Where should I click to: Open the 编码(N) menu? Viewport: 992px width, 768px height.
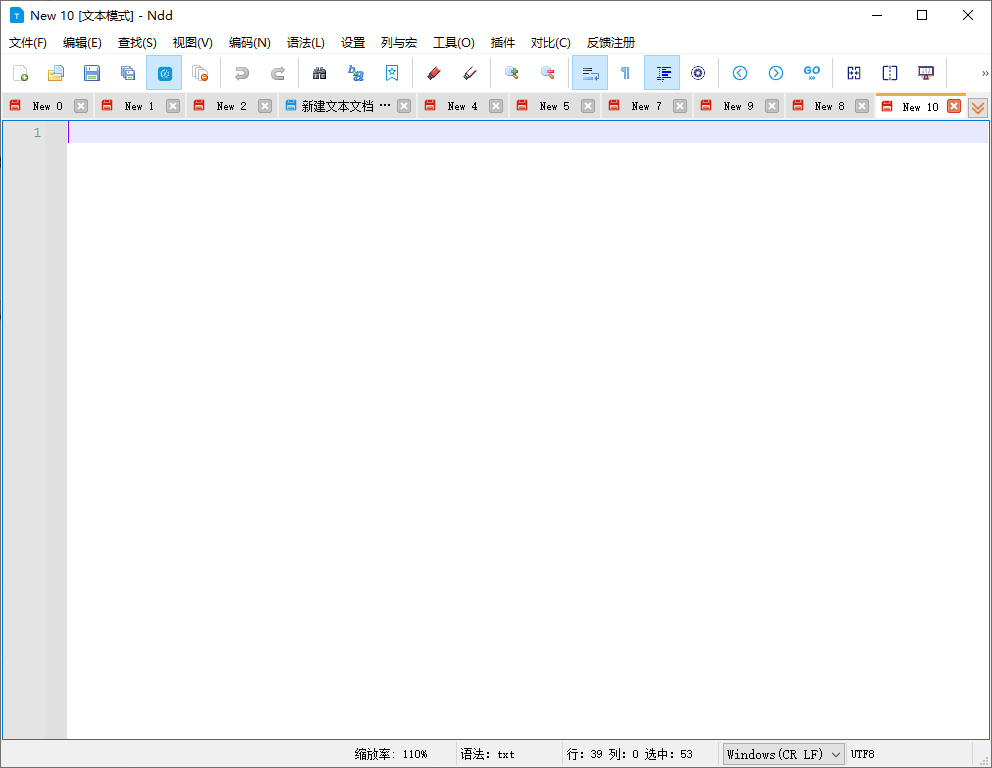click(x=249, y=43)
